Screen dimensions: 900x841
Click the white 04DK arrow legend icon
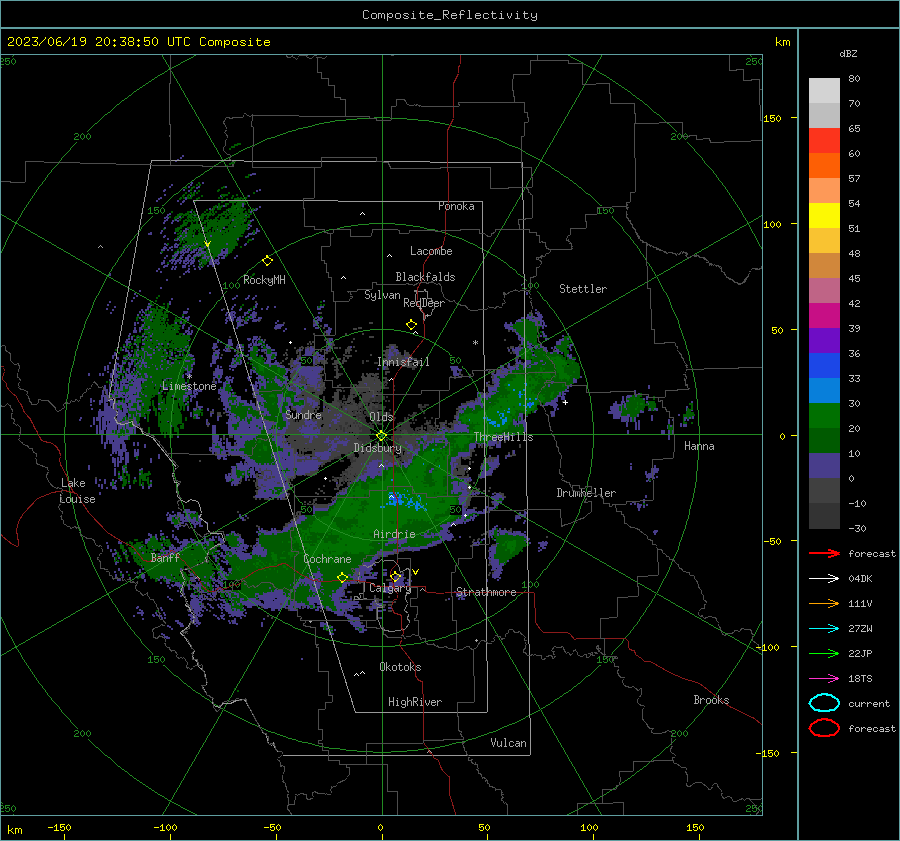pyautogui.click(x=824, y=578)
